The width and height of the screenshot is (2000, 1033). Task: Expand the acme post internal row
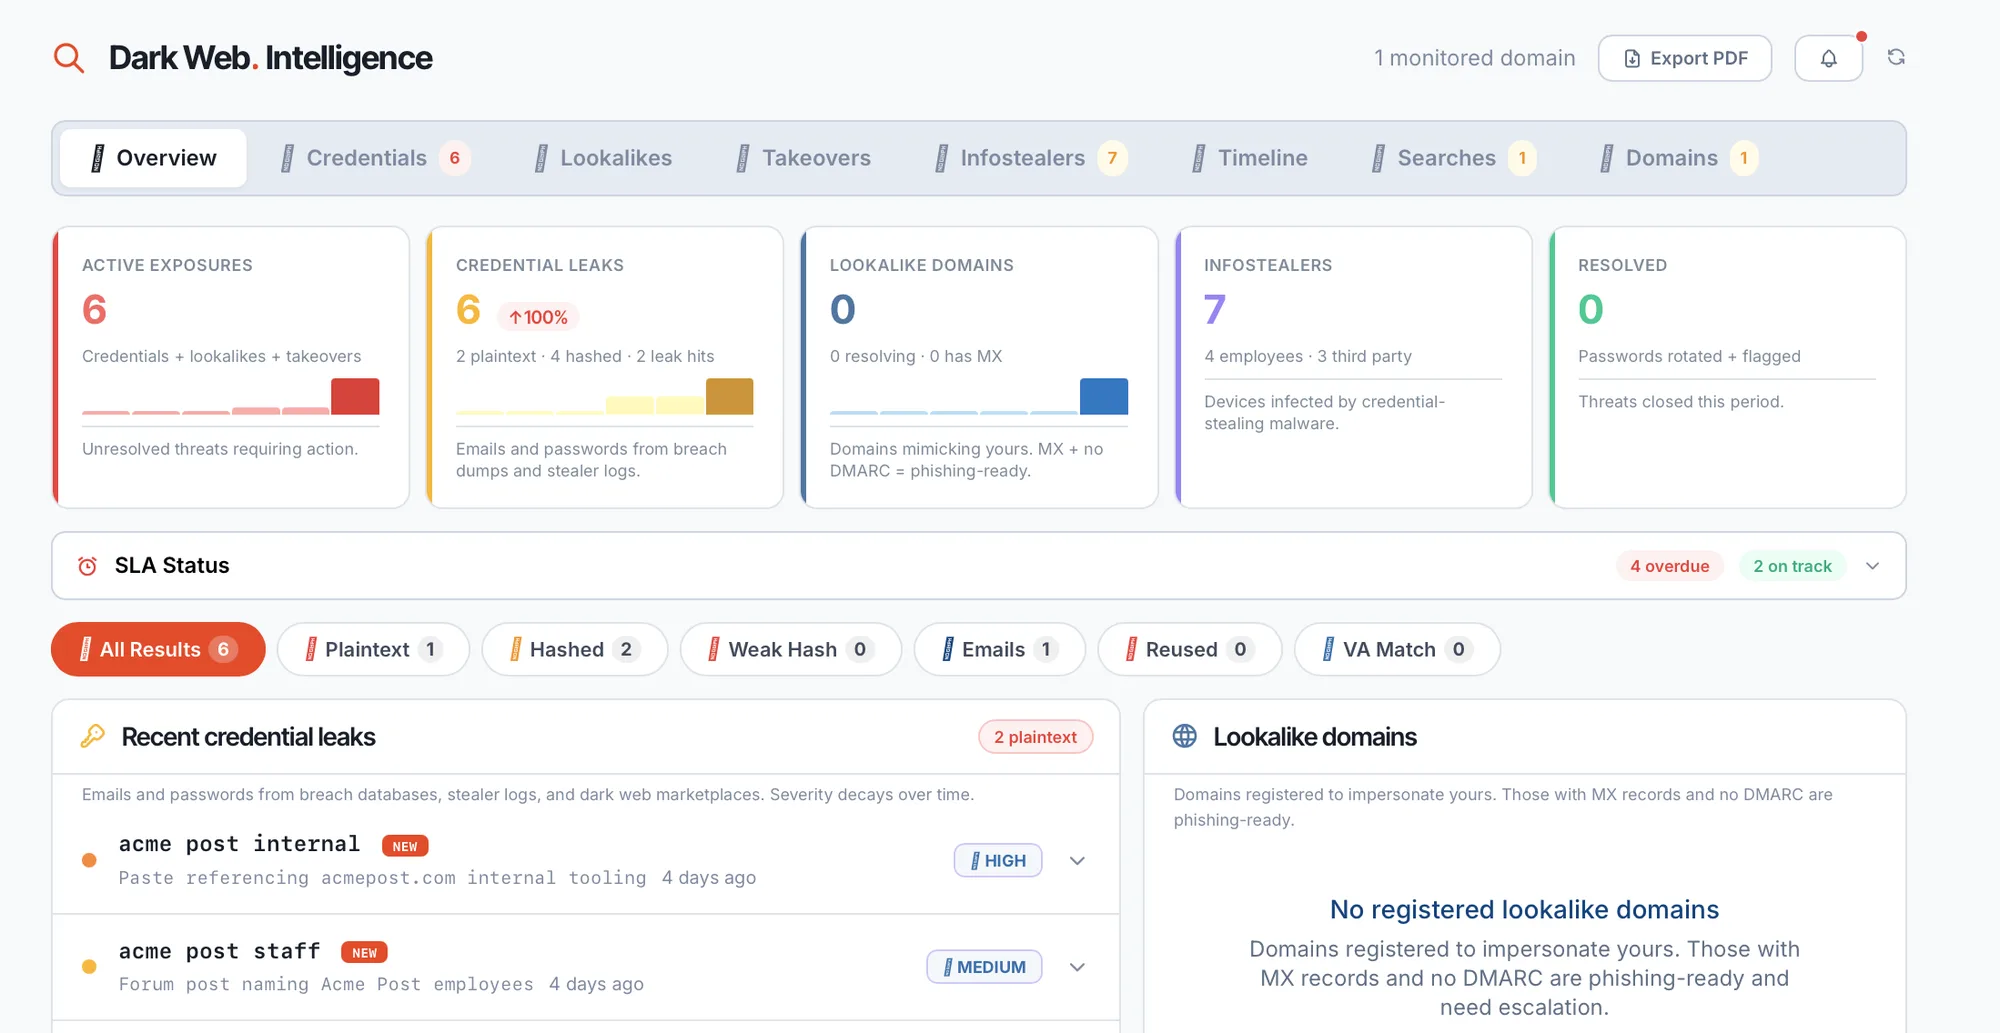click(1077, 861)
